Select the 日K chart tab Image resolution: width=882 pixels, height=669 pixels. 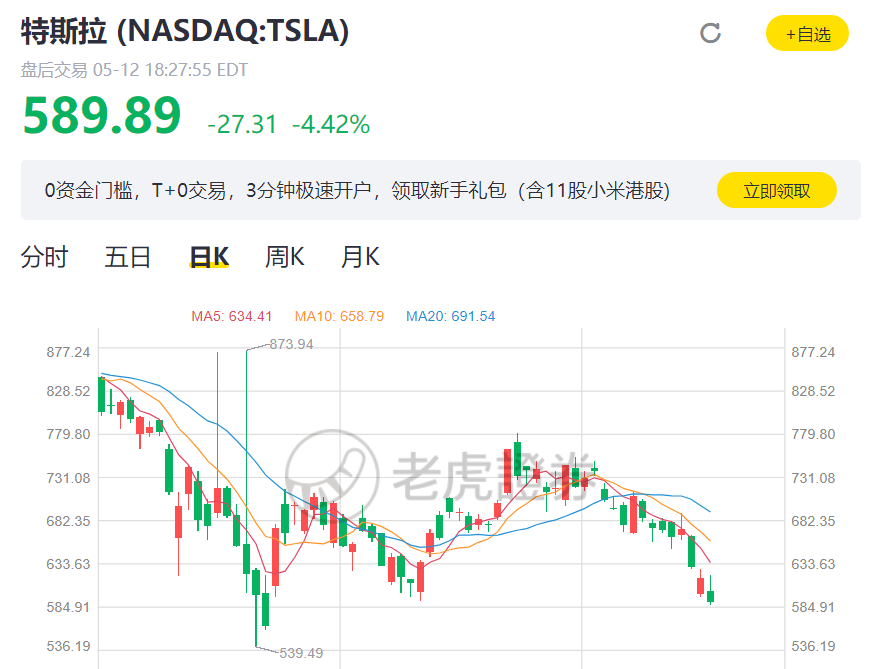tap(210, 257)
